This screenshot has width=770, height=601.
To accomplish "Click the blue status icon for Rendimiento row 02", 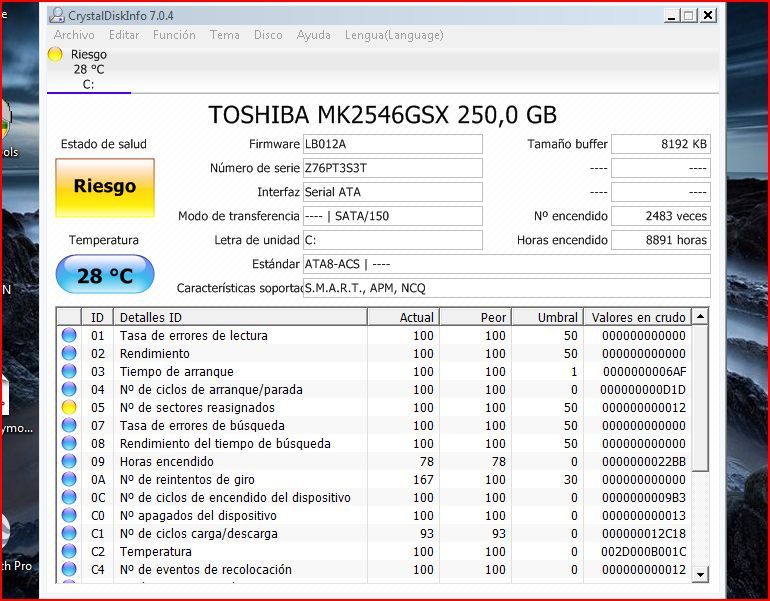I will tap(69, 354).
